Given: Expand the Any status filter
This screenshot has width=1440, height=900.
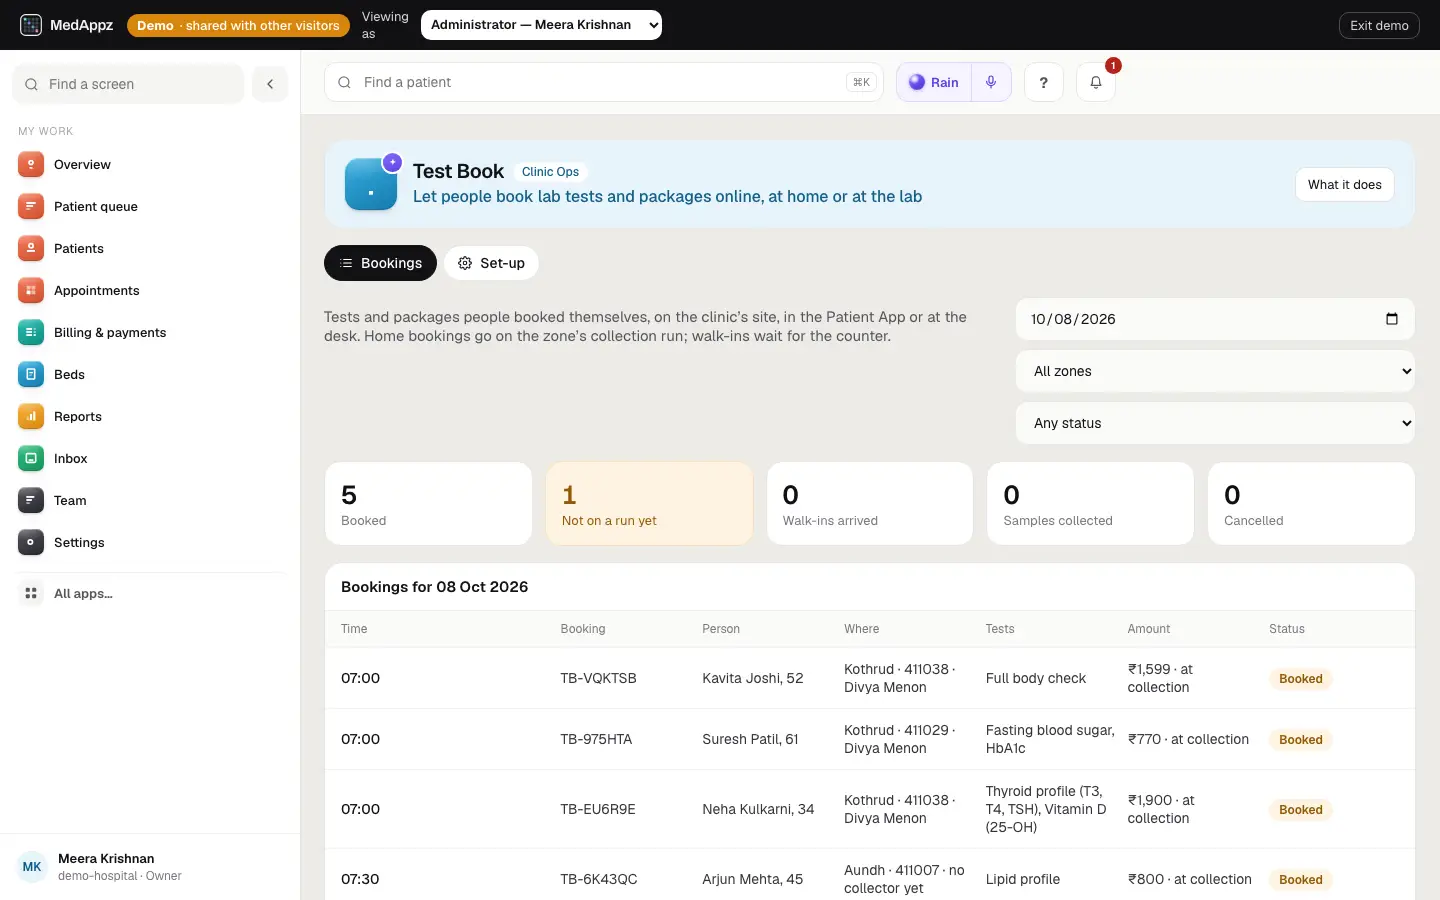Looking at the screenshot, I should (x=1215, y=423).
